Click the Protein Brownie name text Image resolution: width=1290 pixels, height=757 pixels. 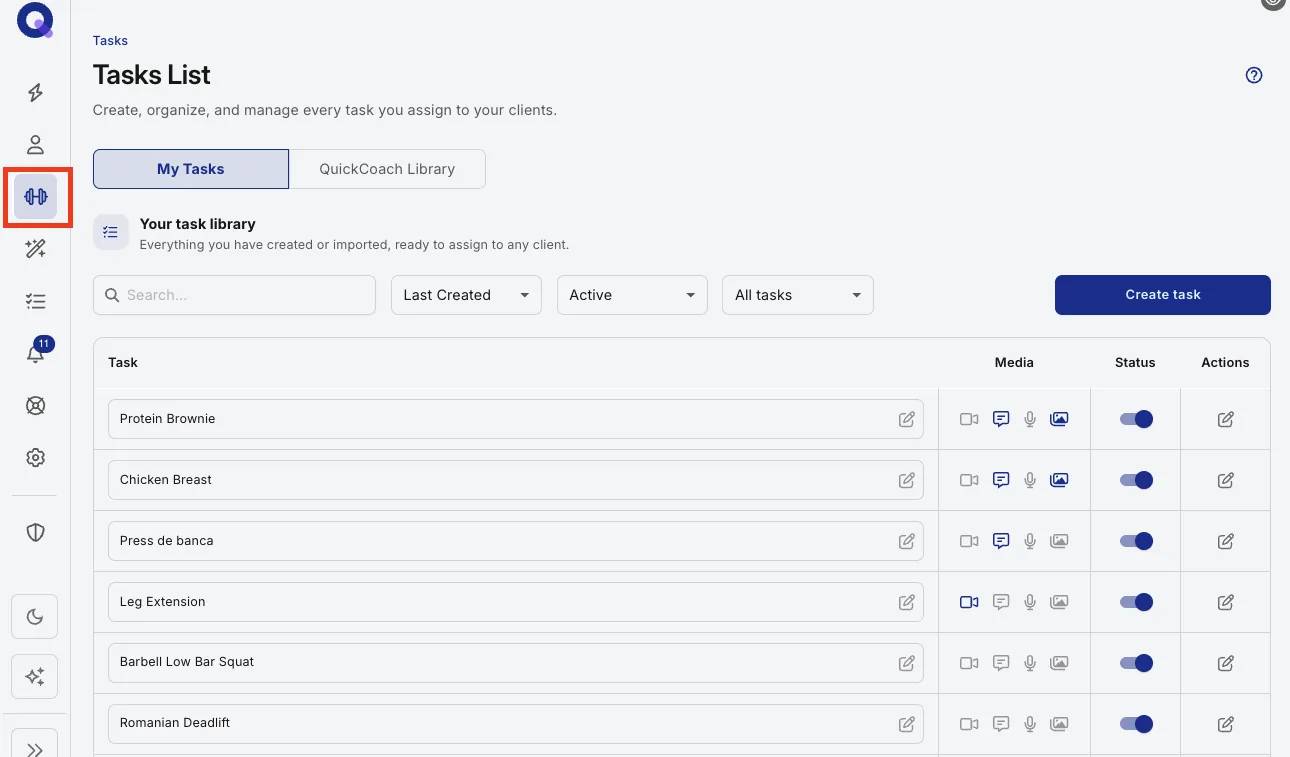click(168, 419)
